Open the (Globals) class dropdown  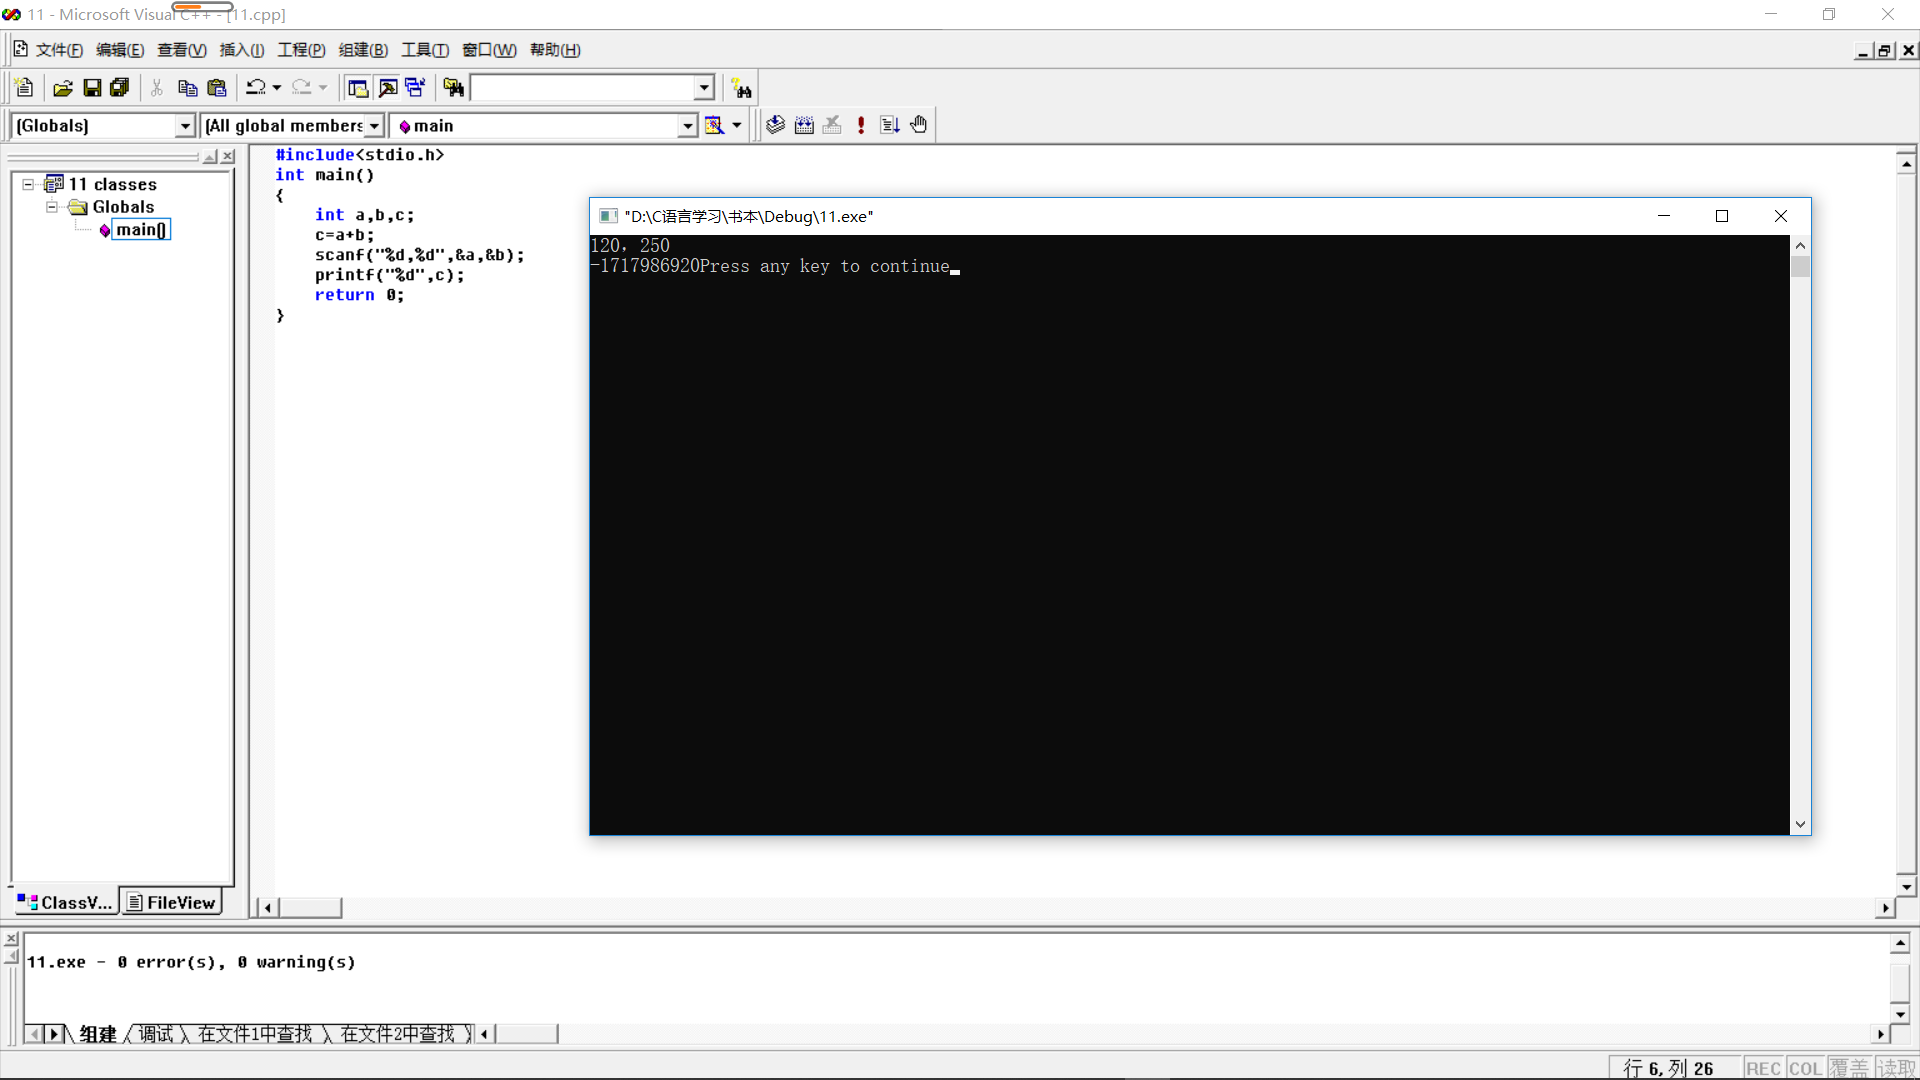(x=184, y=126)
